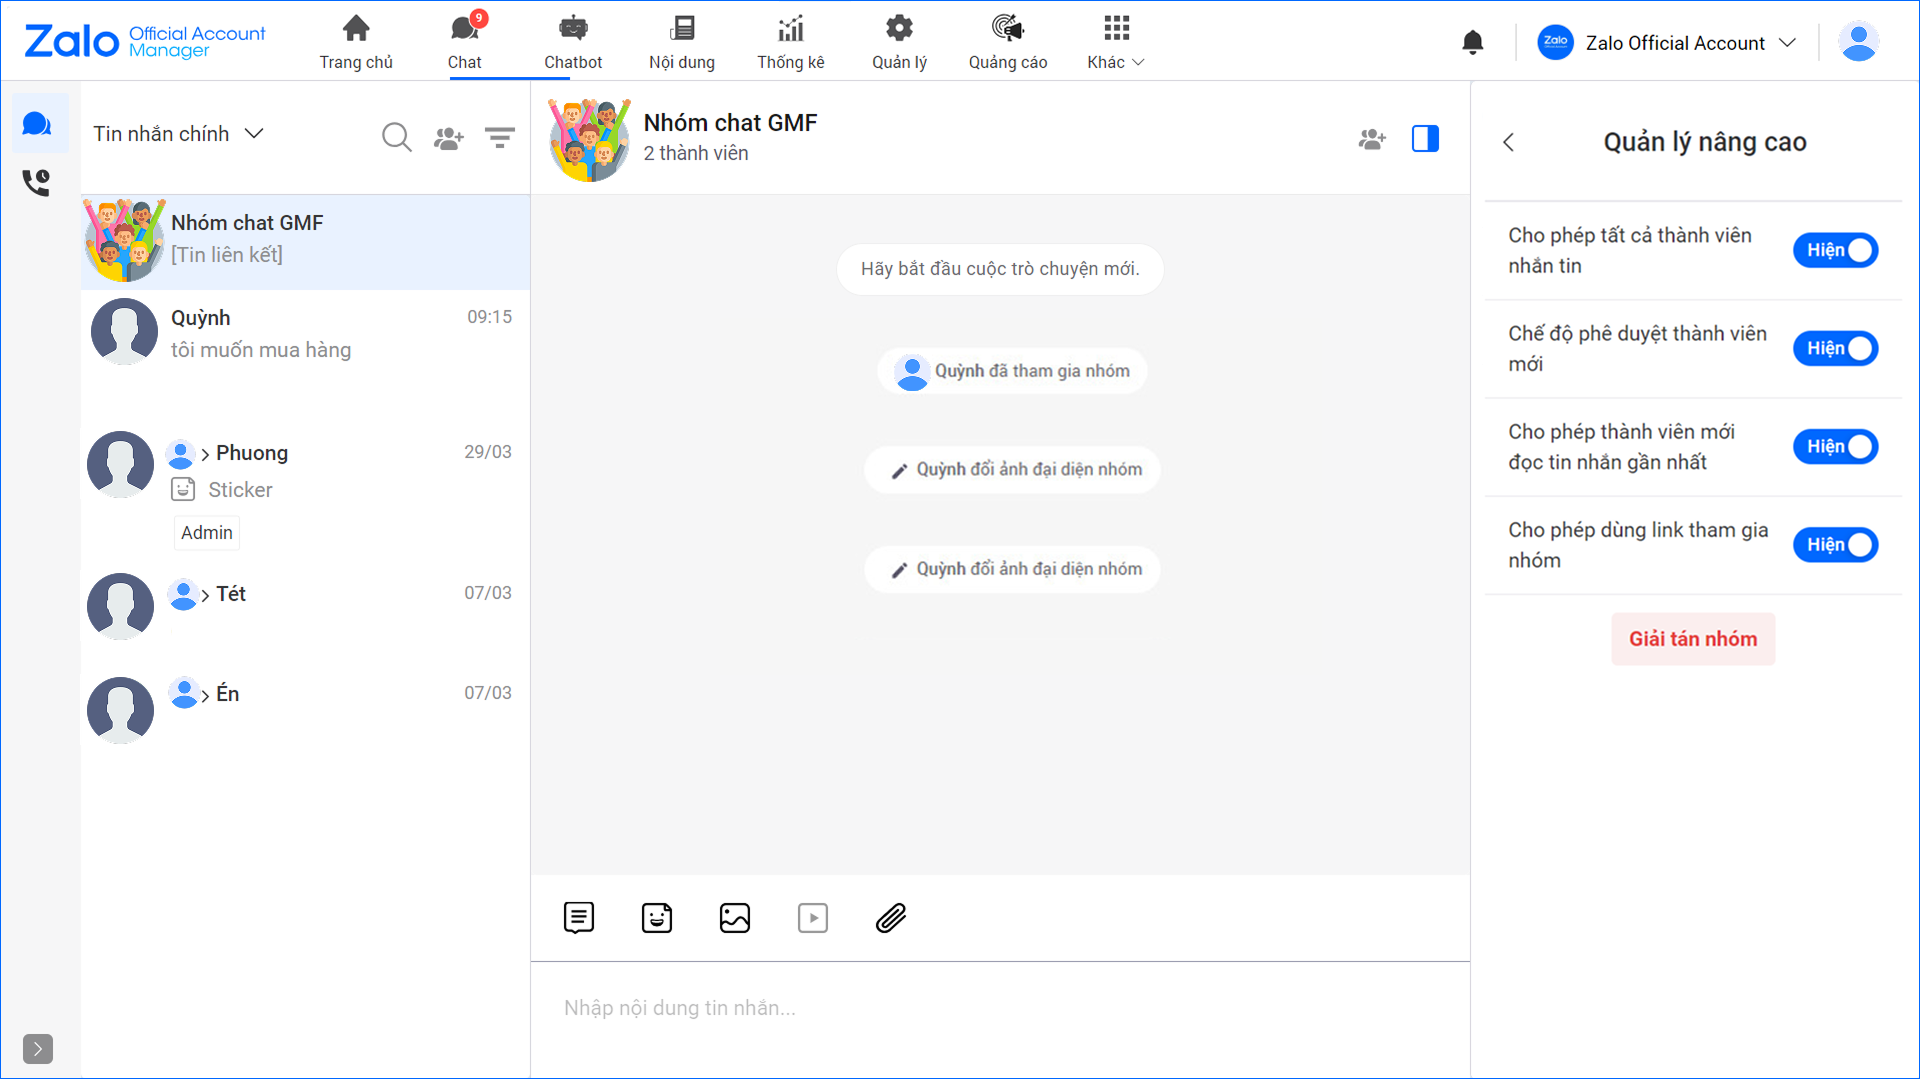Click the filter icon in conversation list

tap(499, 137)
